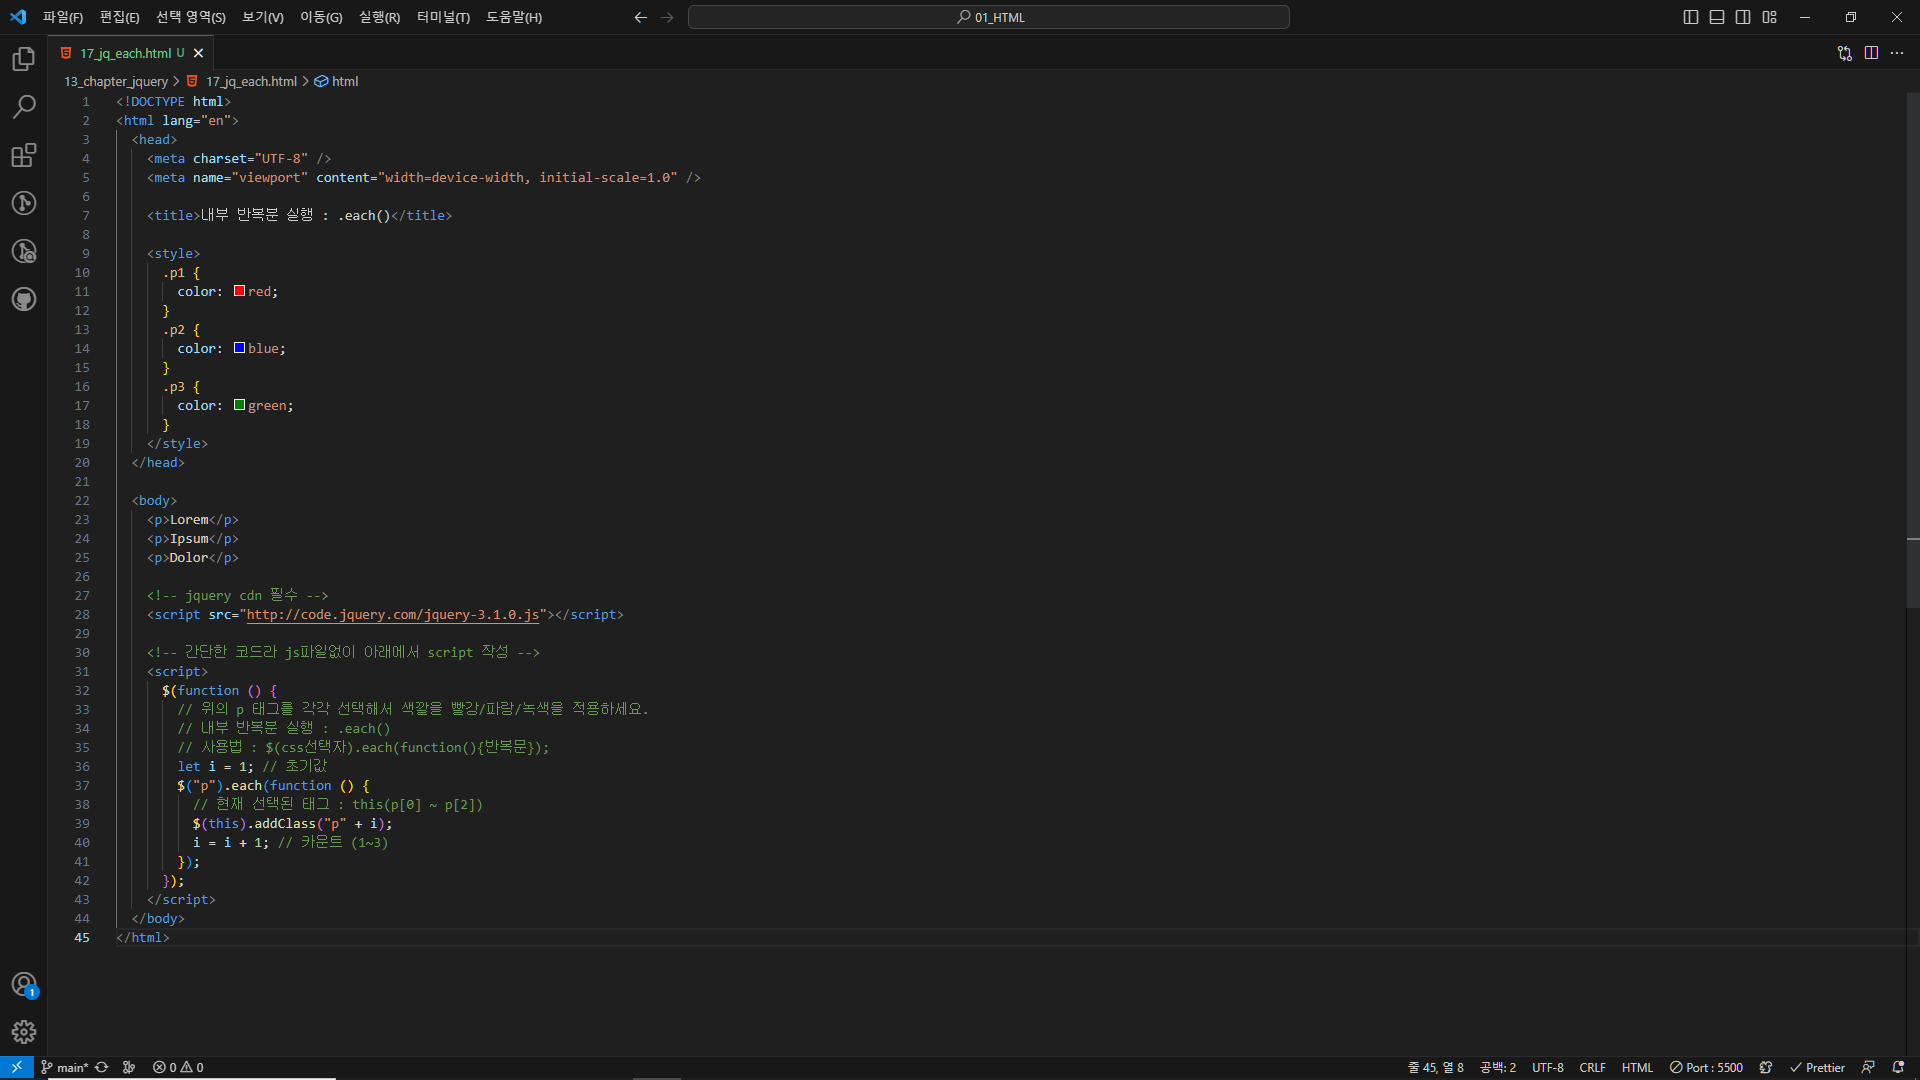Toggle the primary side bar layout icon
Screen dimensions: 1920x1080
click(x=1691, y=17)
